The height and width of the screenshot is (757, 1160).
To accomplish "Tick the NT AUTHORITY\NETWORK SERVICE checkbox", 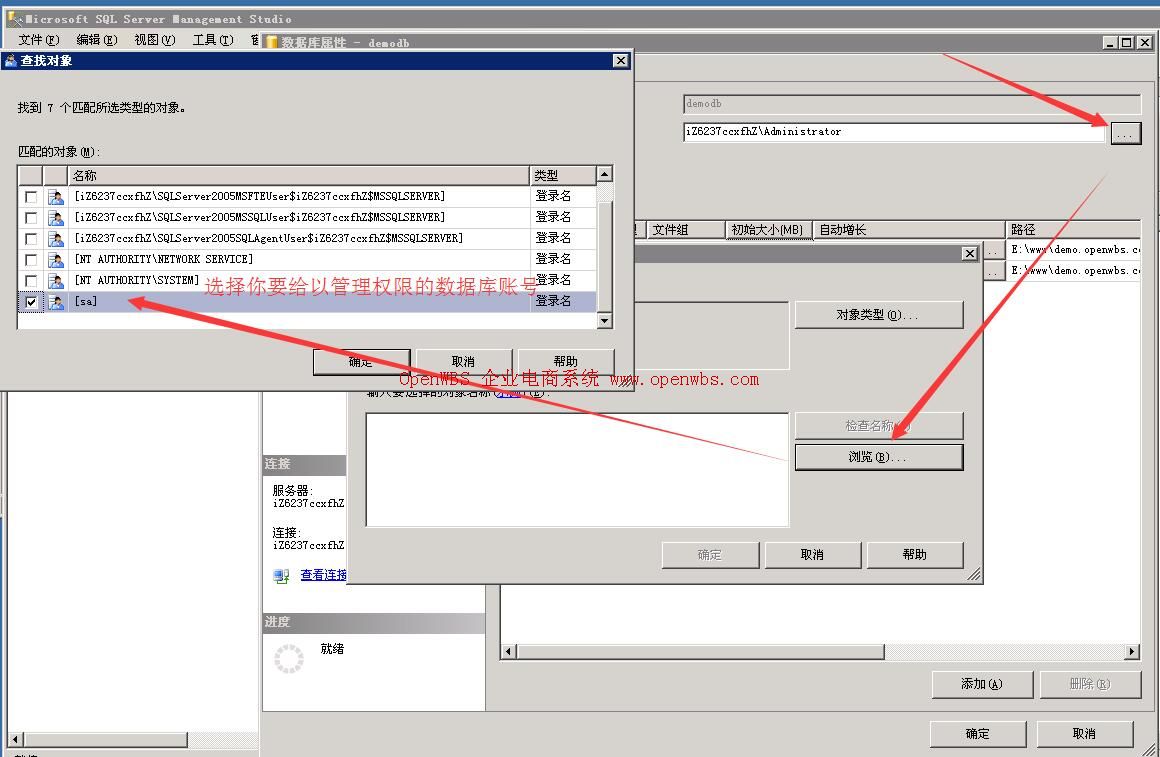I will (32, 260).
